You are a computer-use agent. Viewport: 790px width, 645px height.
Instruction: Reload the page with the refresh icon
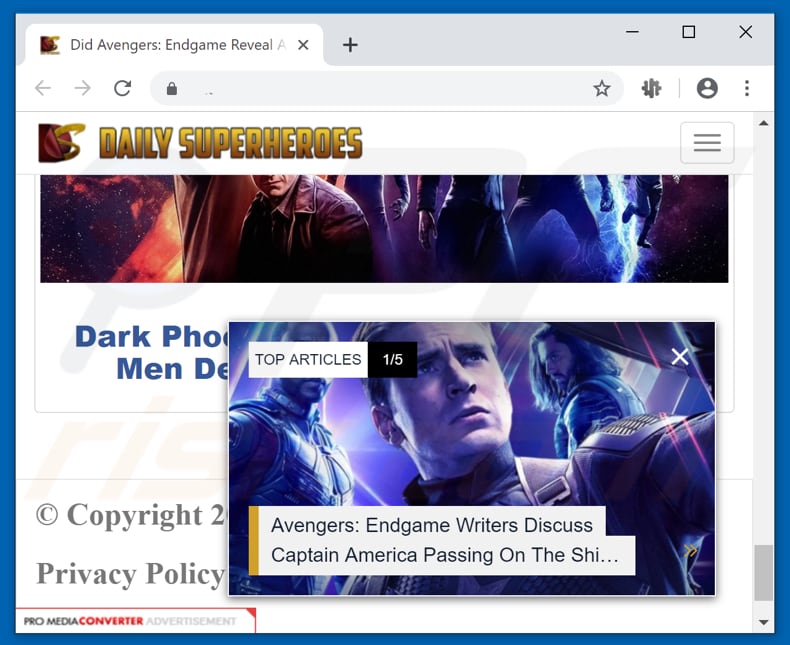[122, 89]
